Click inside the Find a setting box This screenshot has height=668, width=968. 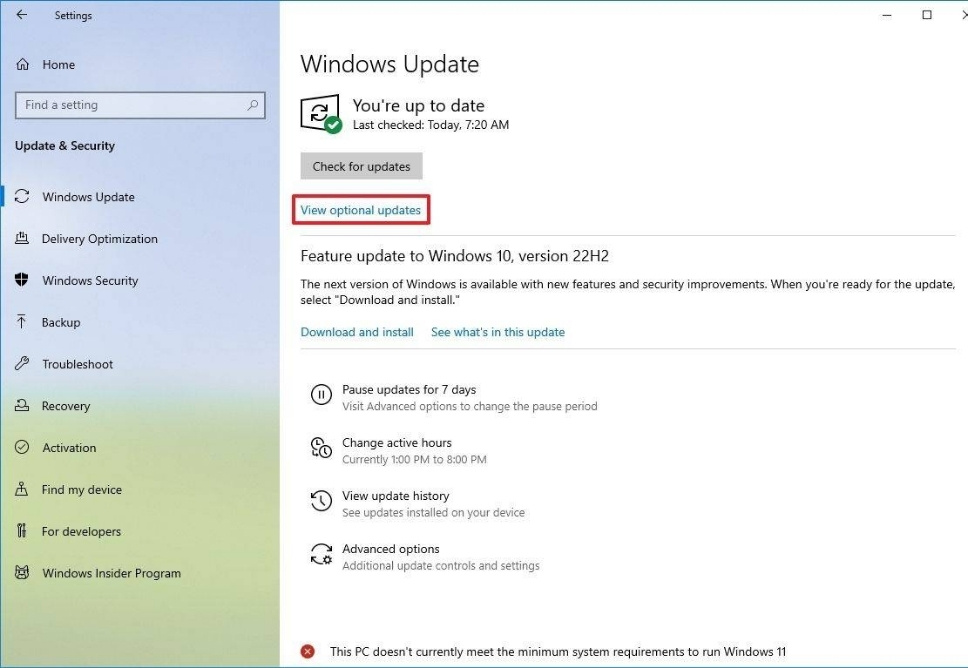pyautogui.click(x=130, y=105)
